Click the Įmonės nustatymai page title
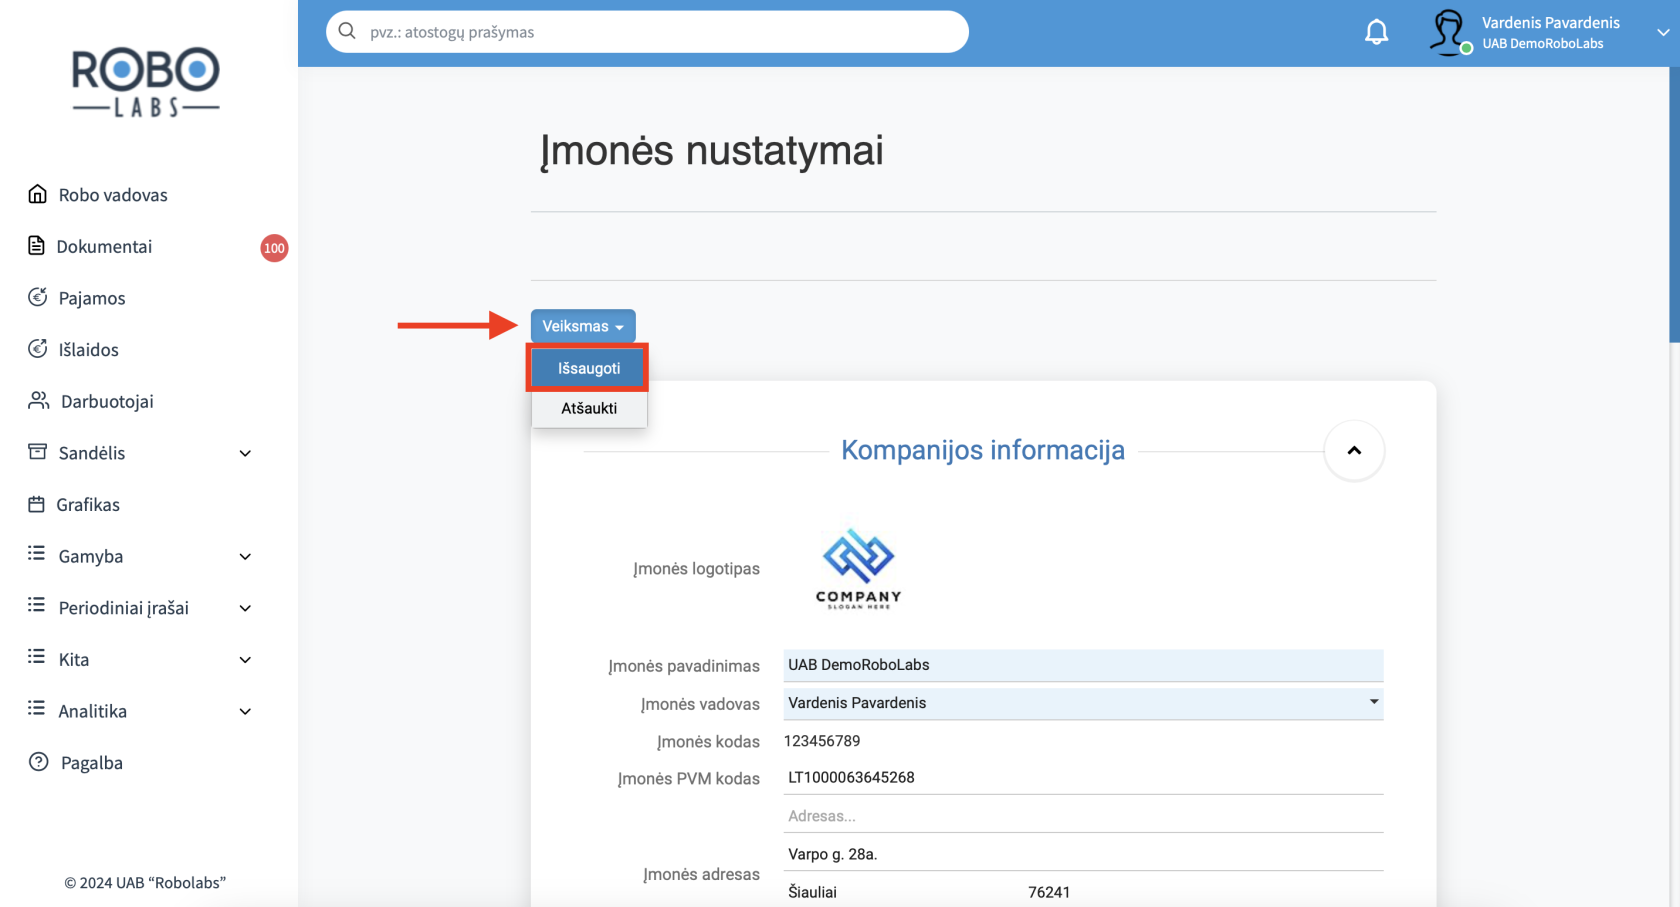 (x=712, y=151)
